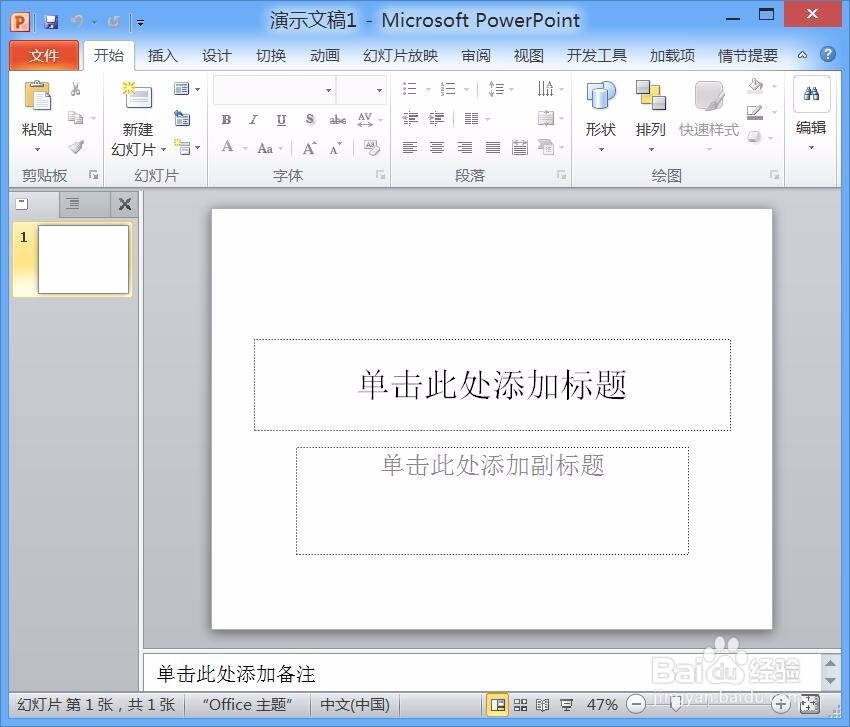Click the Paste clipboard icon
The height and width of the screenshot is (727, 850).
point(37,96)
